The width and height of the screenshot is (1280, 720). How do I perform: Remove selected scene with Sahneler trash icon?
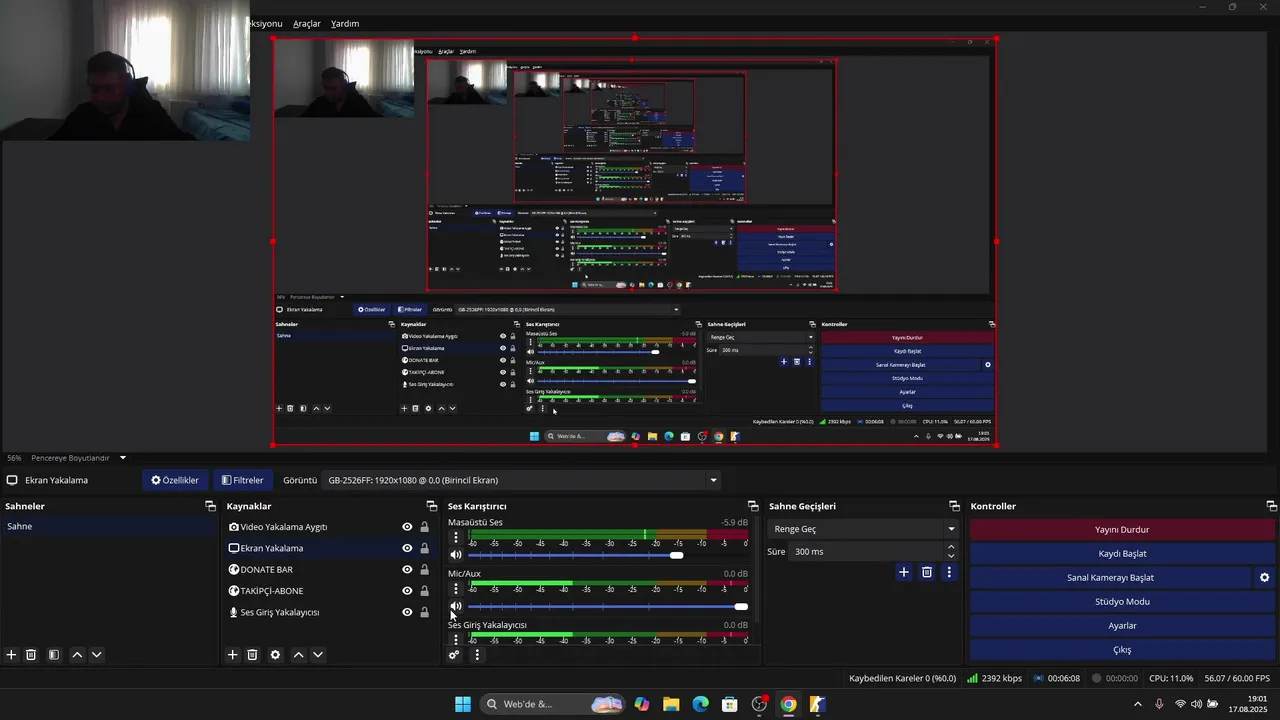[31, 655]
